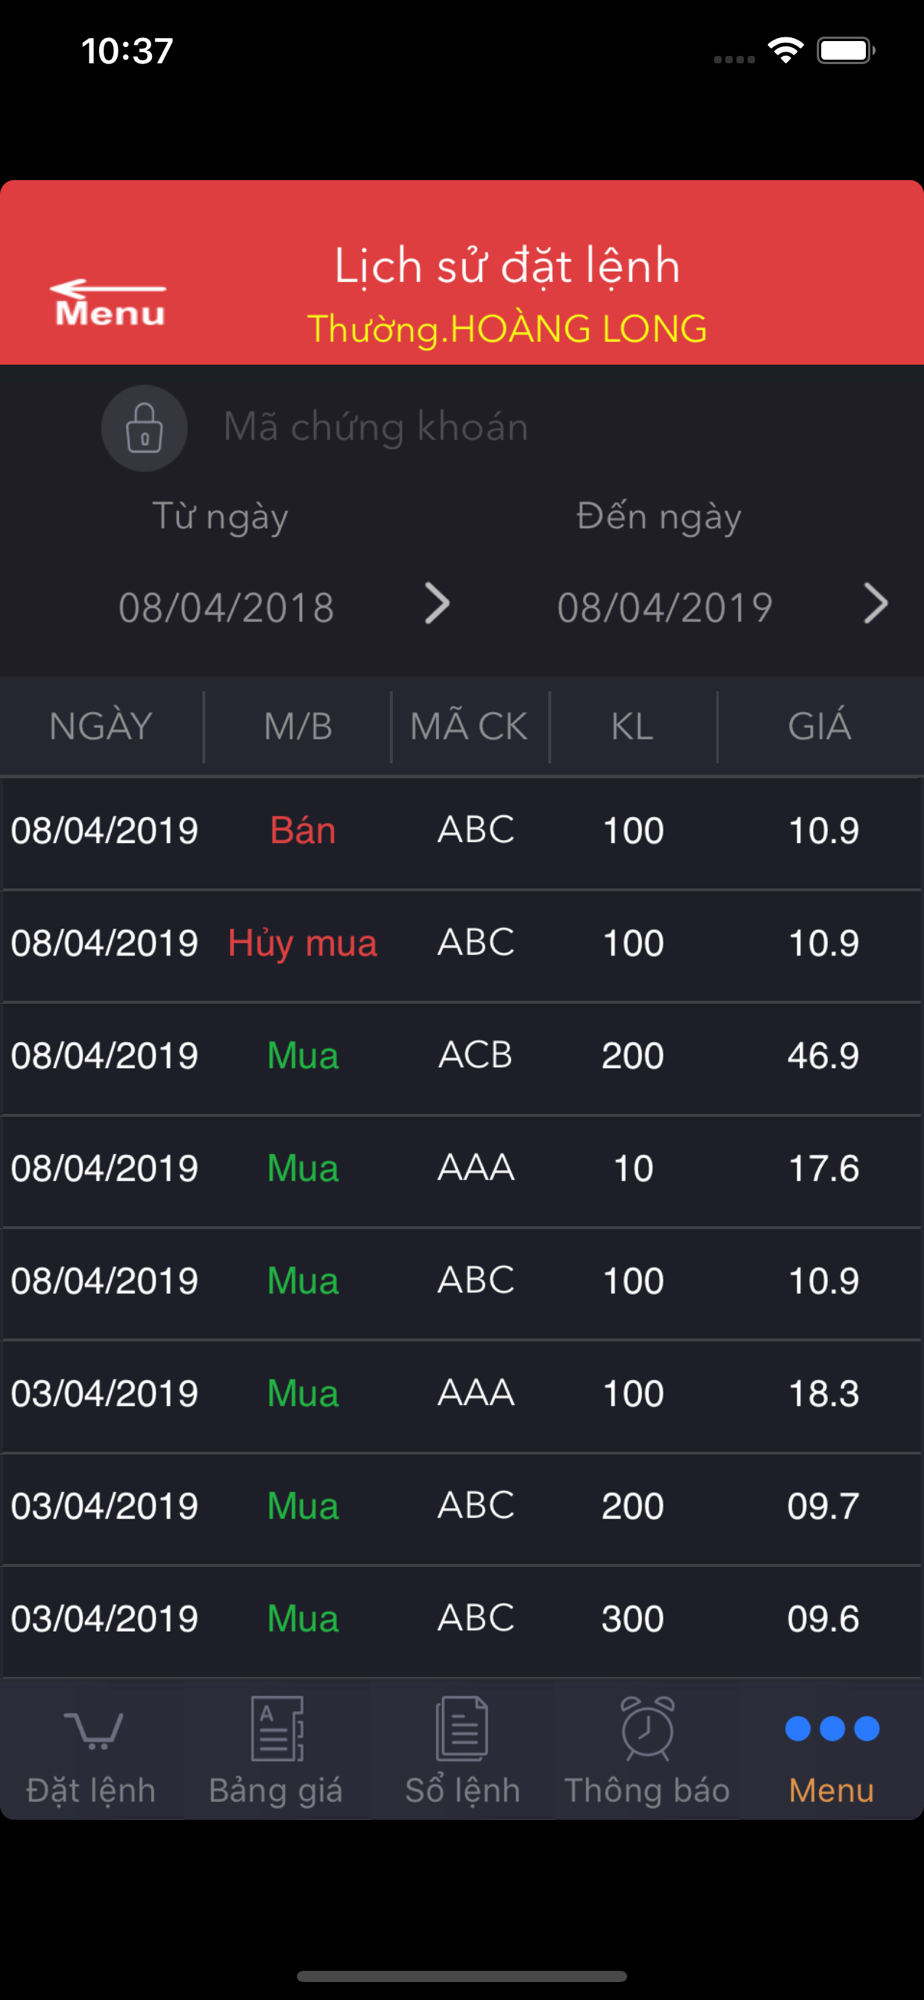Tap the GIÁ column header

point(819,727)
